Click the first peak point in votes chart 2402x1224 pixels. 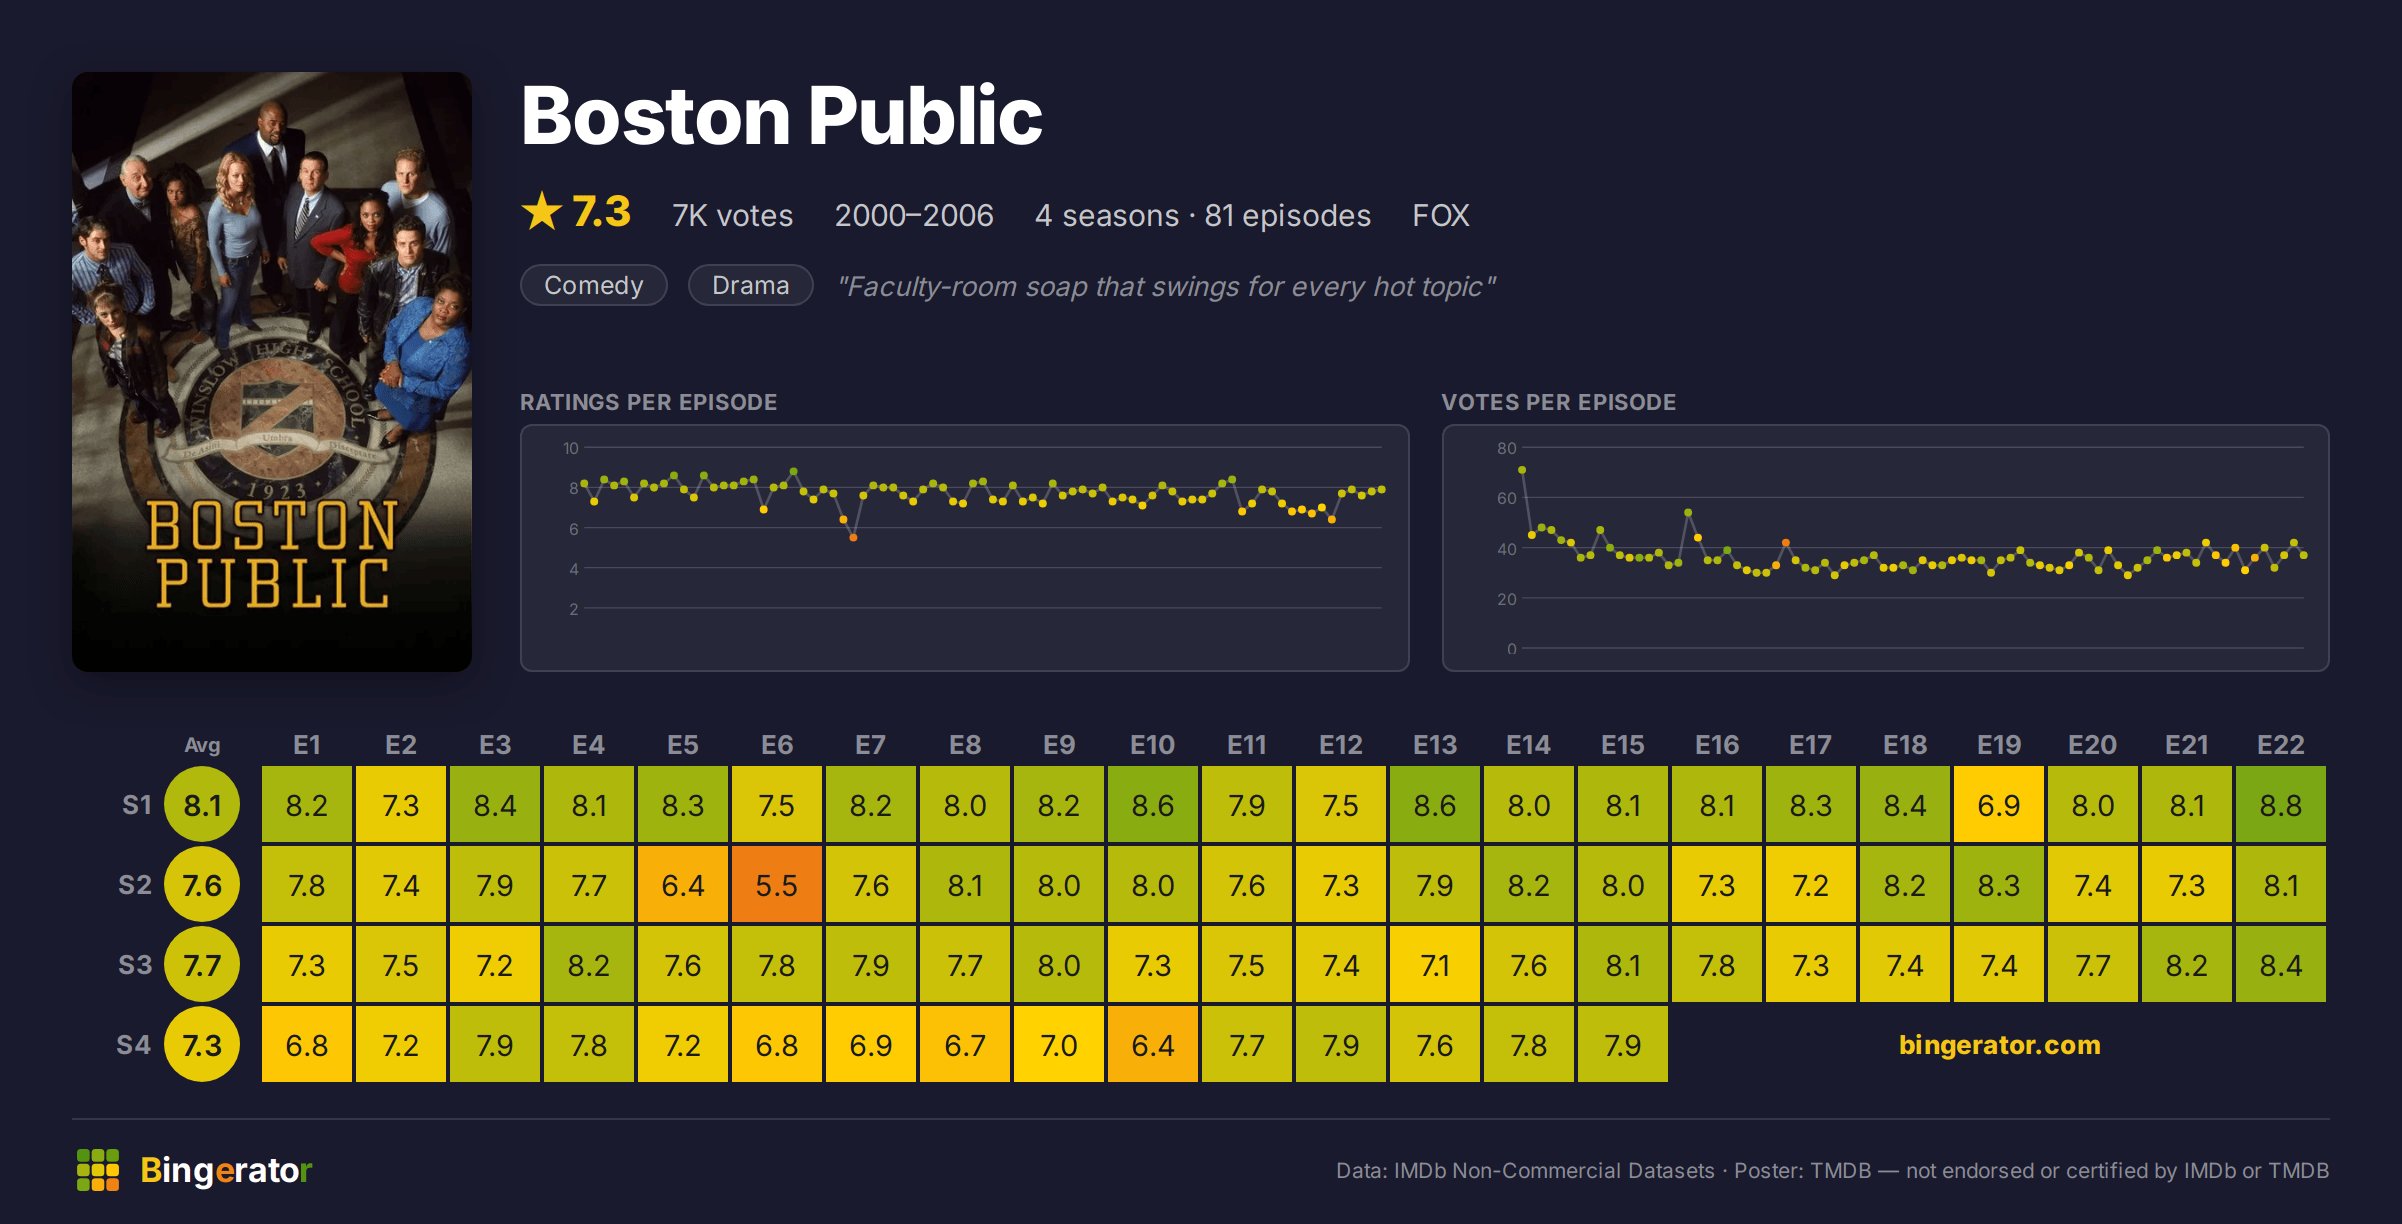[x=1522, y=470]
